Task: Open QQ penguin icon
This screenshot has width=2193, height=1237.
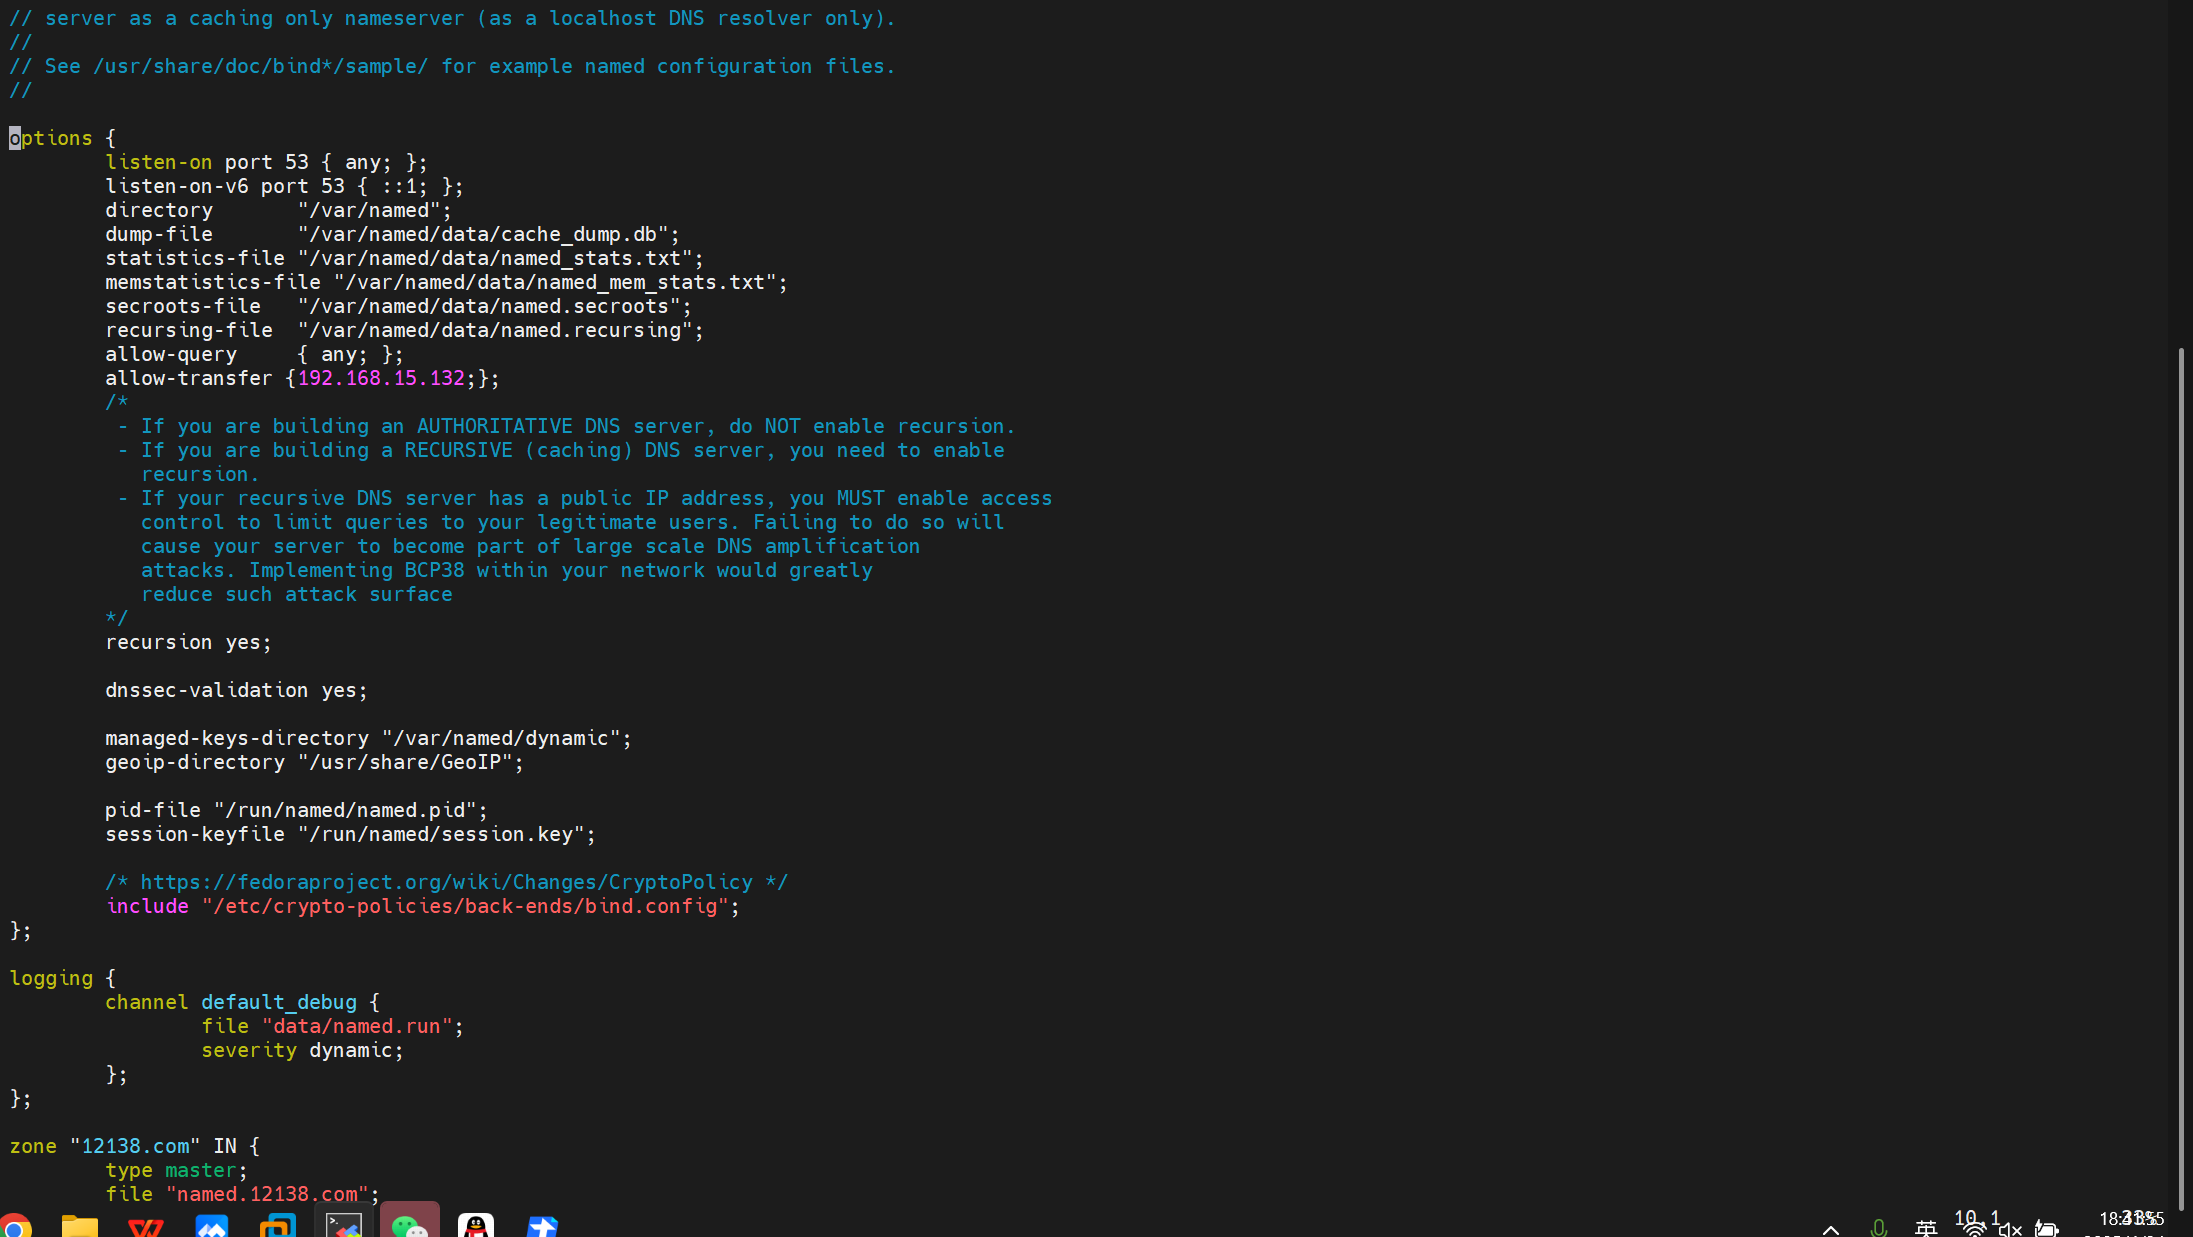Action: coord(476,1226)
